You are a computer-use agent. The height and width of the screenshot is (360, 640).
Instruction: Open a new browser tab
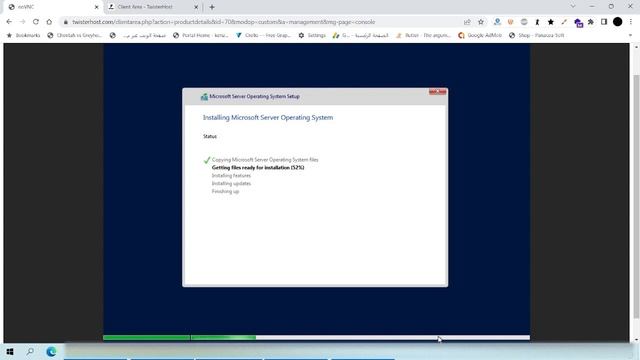[x=212, y=7]
